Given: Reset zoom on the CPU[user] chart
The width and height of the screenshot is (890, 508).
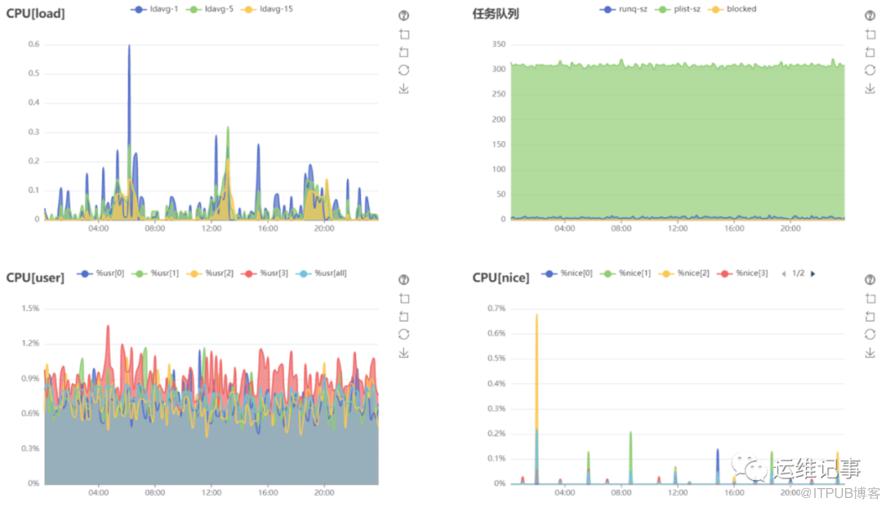Looking at the screenshot, I should point(404,316).
